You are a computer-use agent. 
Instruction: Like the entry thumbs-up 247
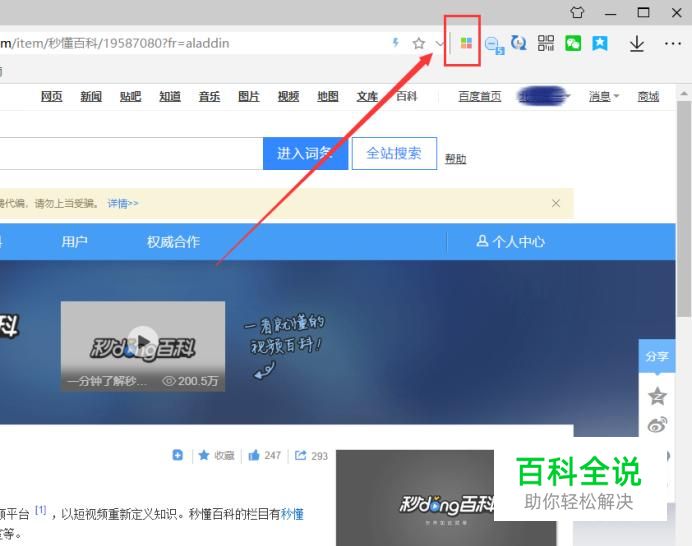pyautogui.click(x=264, y=456)
